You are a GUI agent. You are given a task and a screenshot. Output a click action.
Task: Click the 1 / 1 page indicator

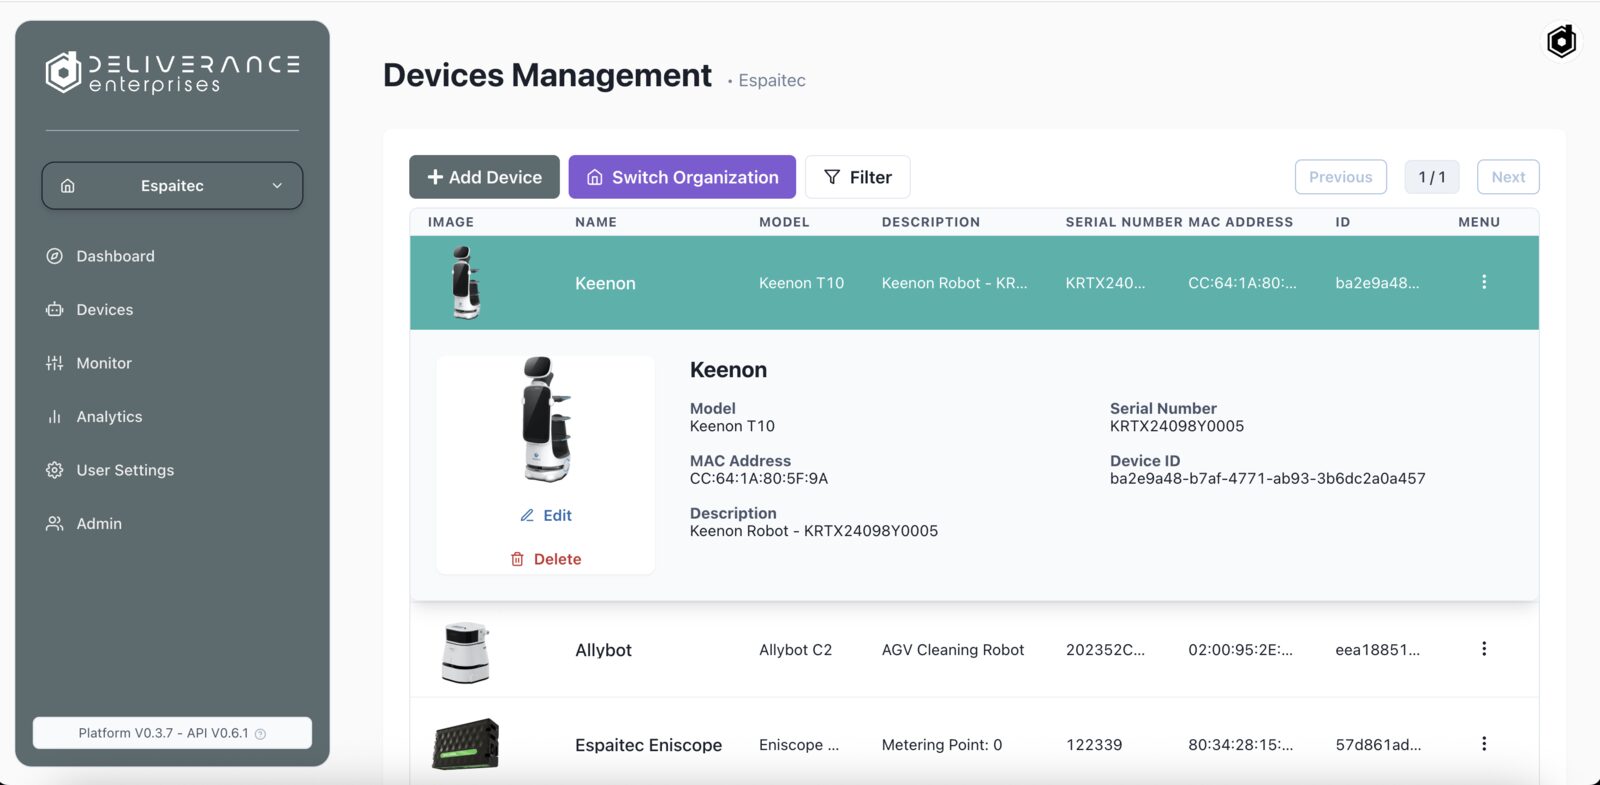coord(1432,177)
